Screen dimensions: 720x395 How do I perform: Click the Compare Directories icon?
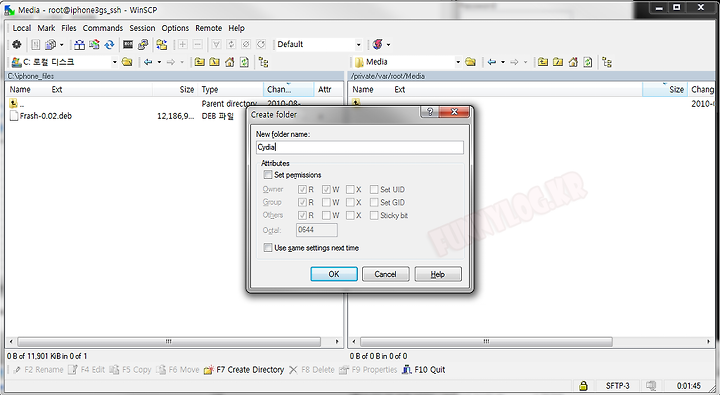(x=79, y=45)
